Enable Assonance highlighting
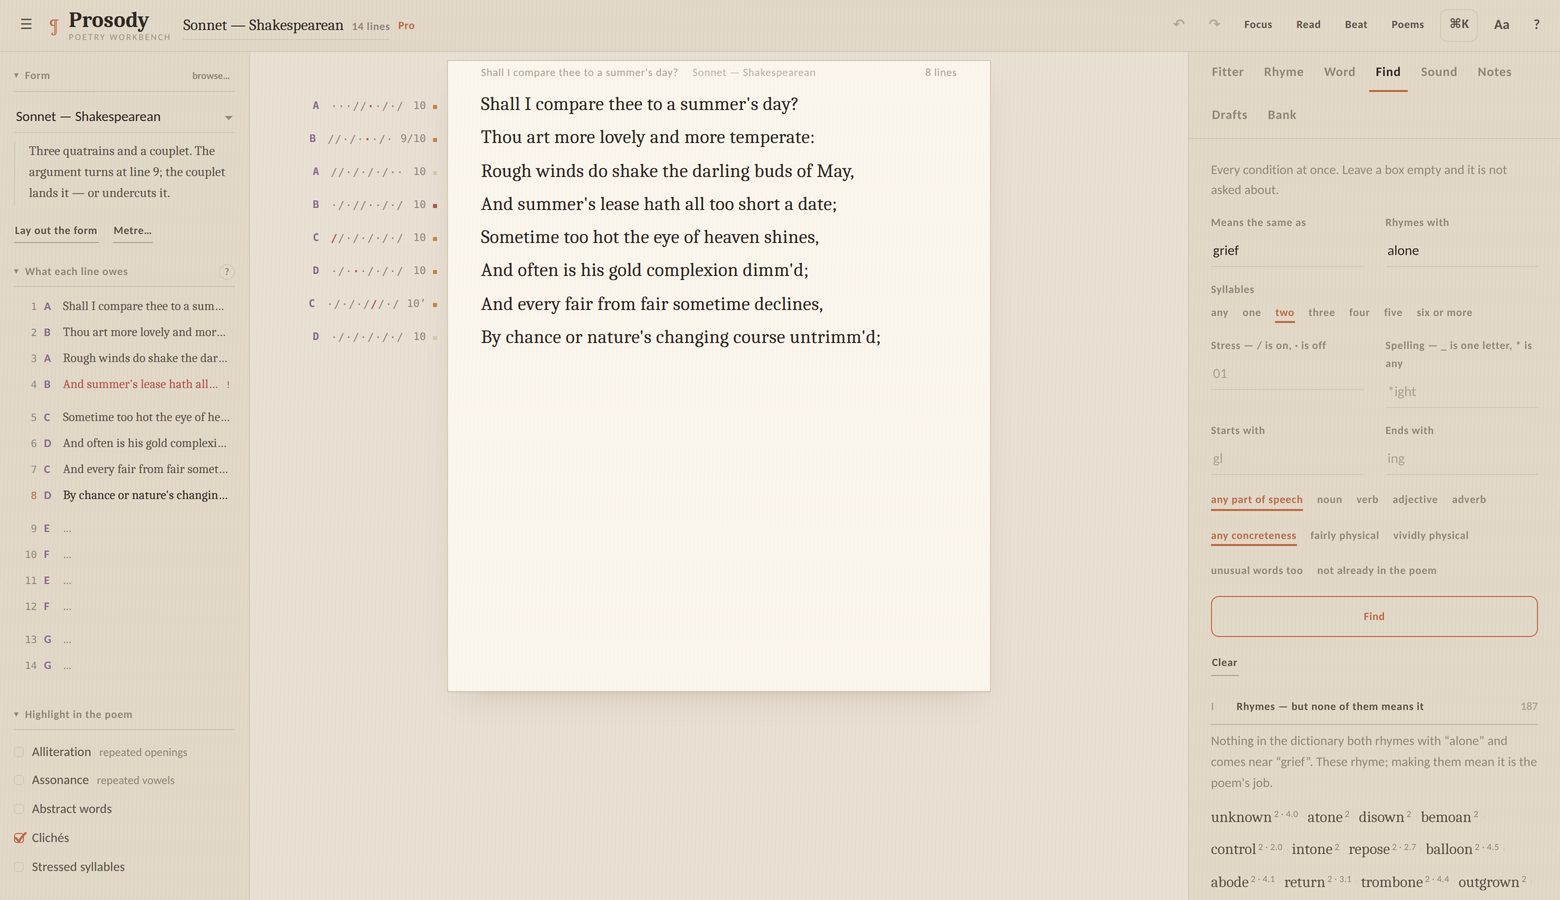This screenshot has width=1560, height=900. click(x=19, y=780)
